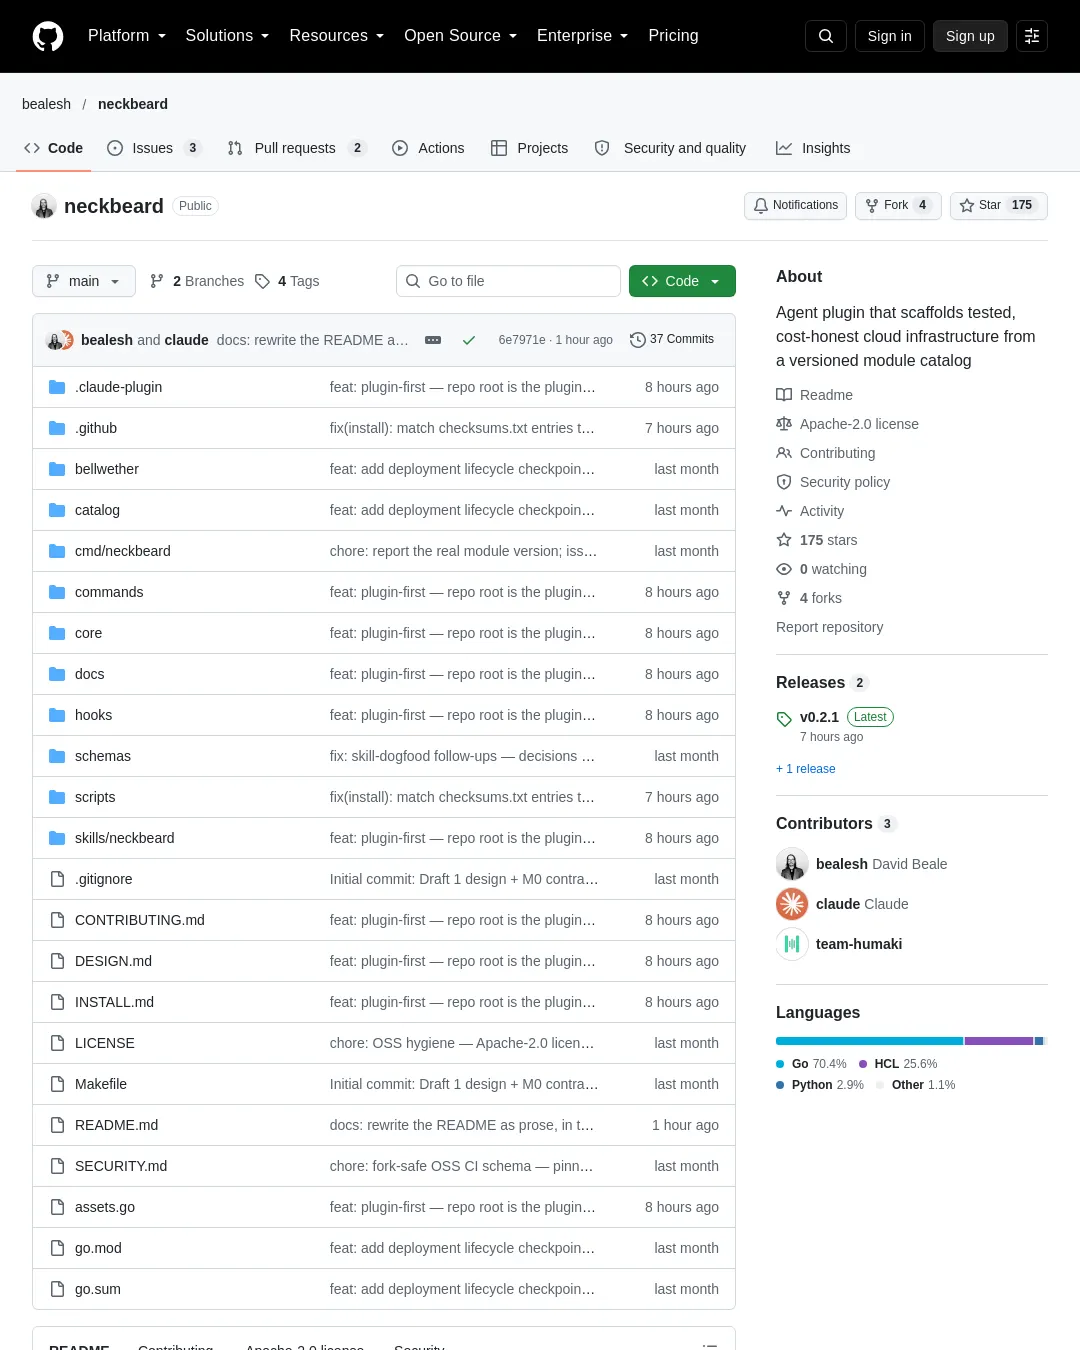Click the forks icon in About
Image resolution: width=1080 pixels, height=1350 pixels.
784,598
